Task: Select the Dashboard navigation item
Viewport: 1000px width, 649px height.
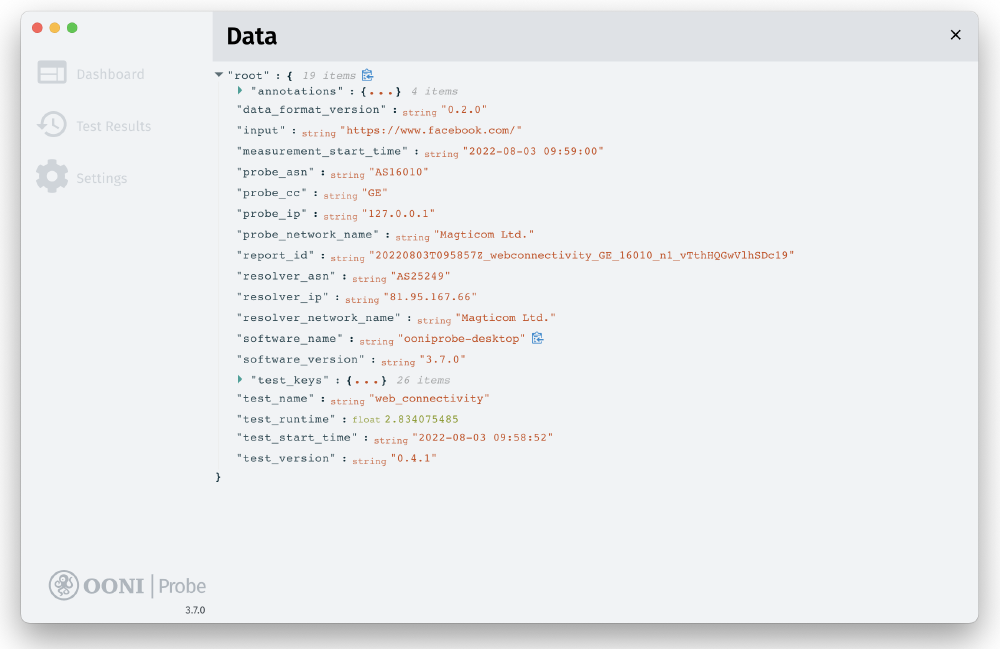Action: click(x=110, y=73)
